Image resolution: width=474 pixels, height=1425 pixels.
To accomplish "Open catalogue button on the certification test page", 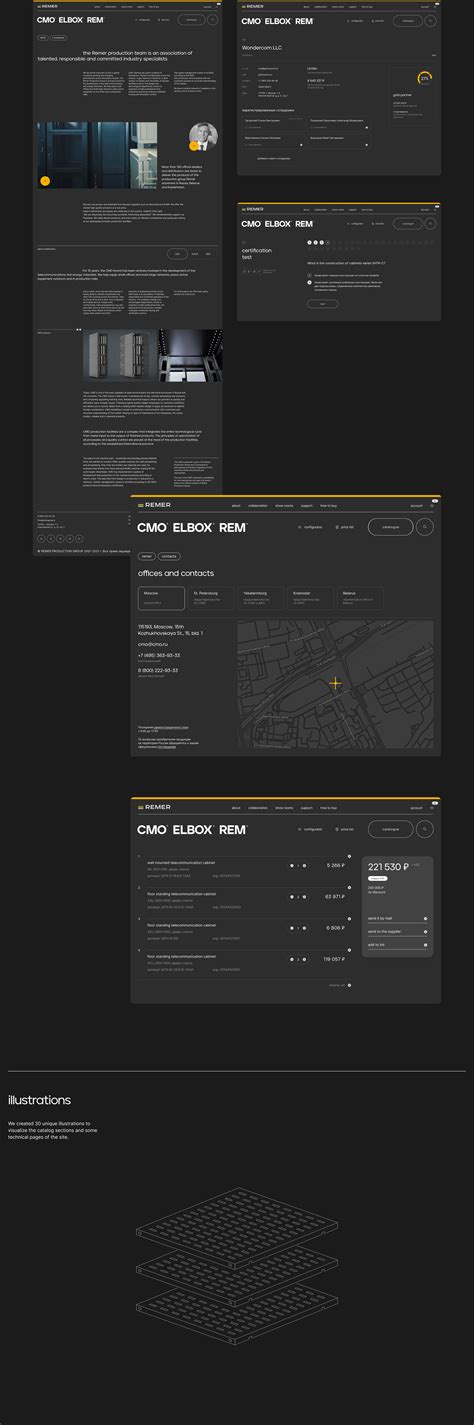I will point(408,225).
